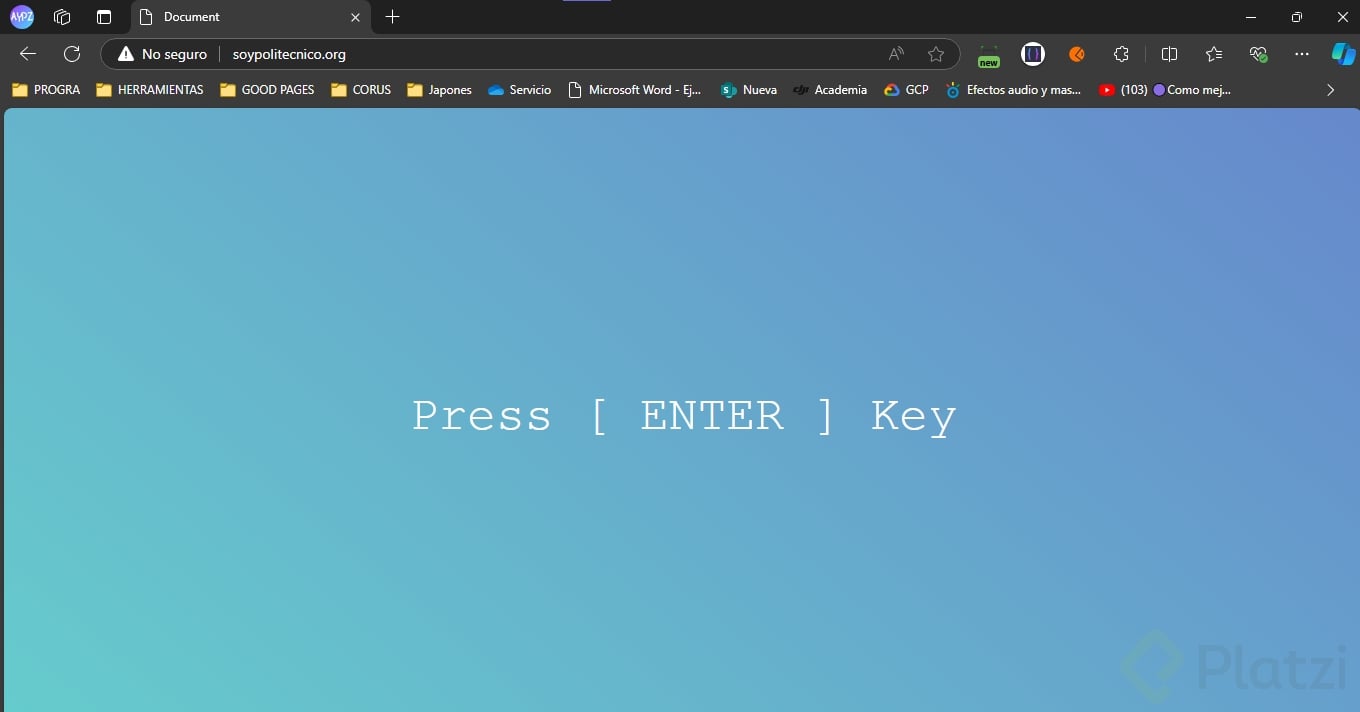Open the PROGRA bookmarks folder
1360x712 pixels.
(46, 90)
